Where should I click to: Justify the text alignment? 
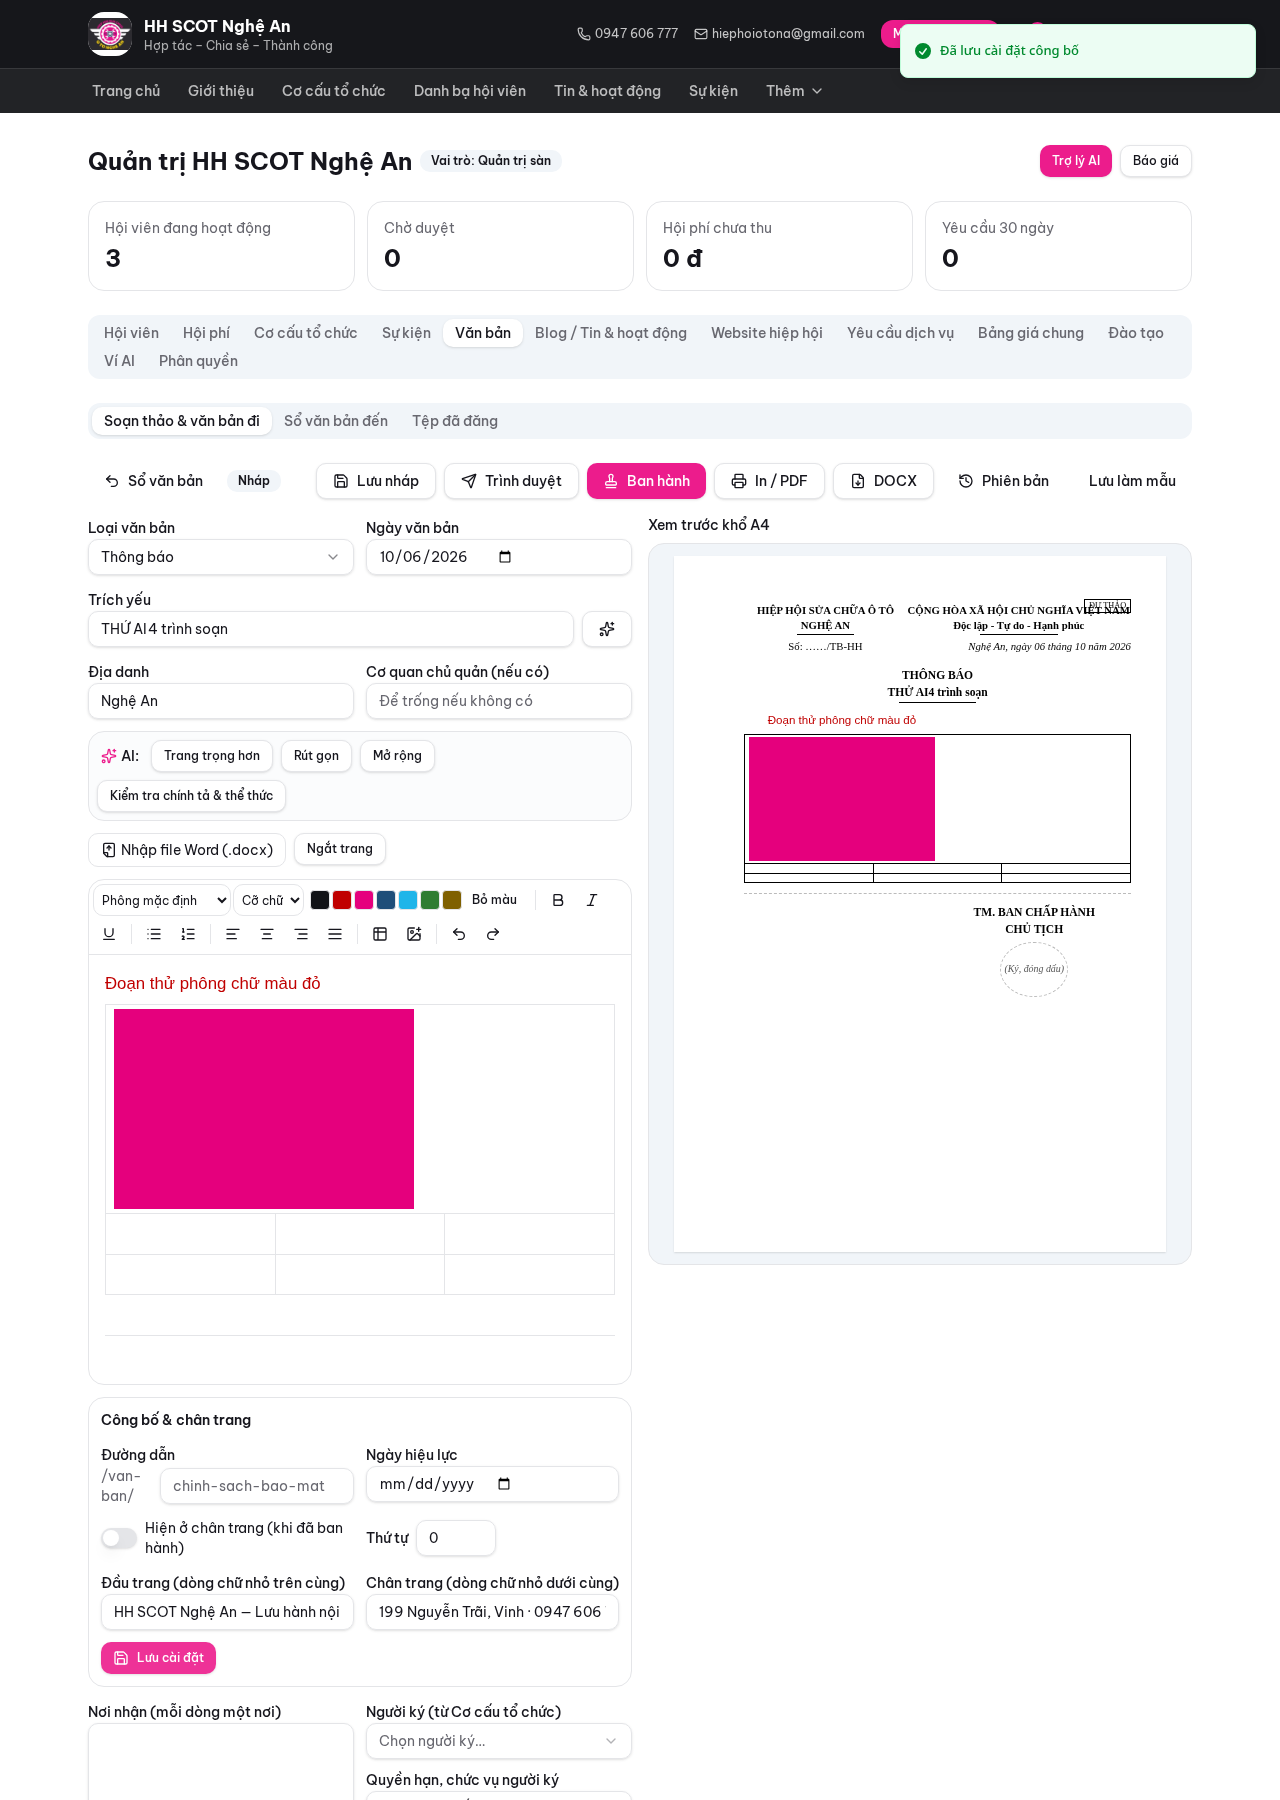pos(335,934)
